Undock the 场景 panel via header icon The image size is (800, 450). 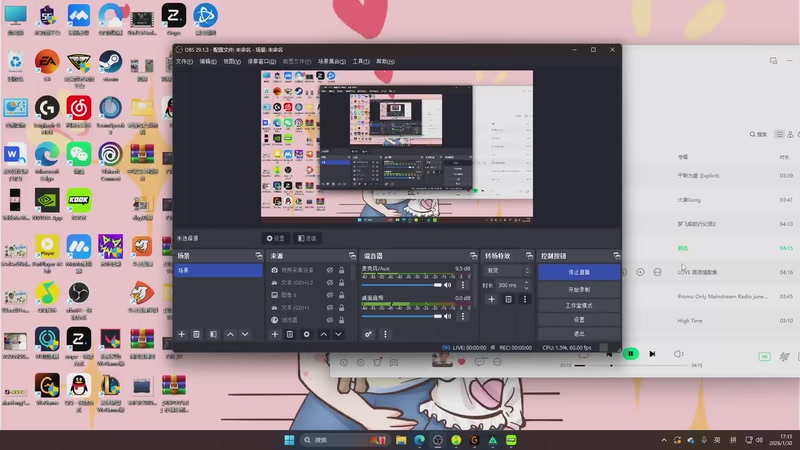tap(259, 256)
